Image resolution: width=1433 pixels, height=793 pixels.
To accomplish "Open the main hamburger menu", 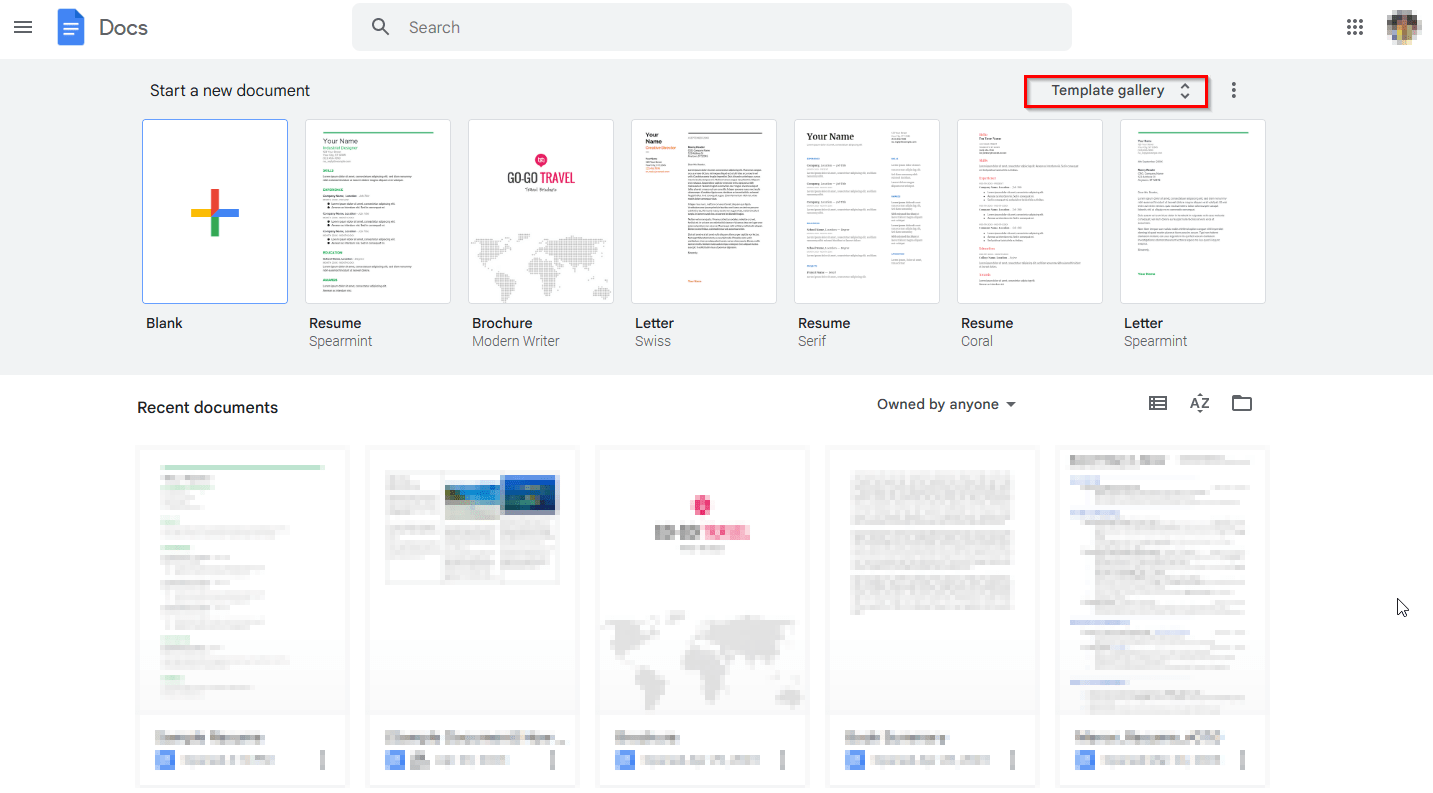I will (x=23, y=27).
